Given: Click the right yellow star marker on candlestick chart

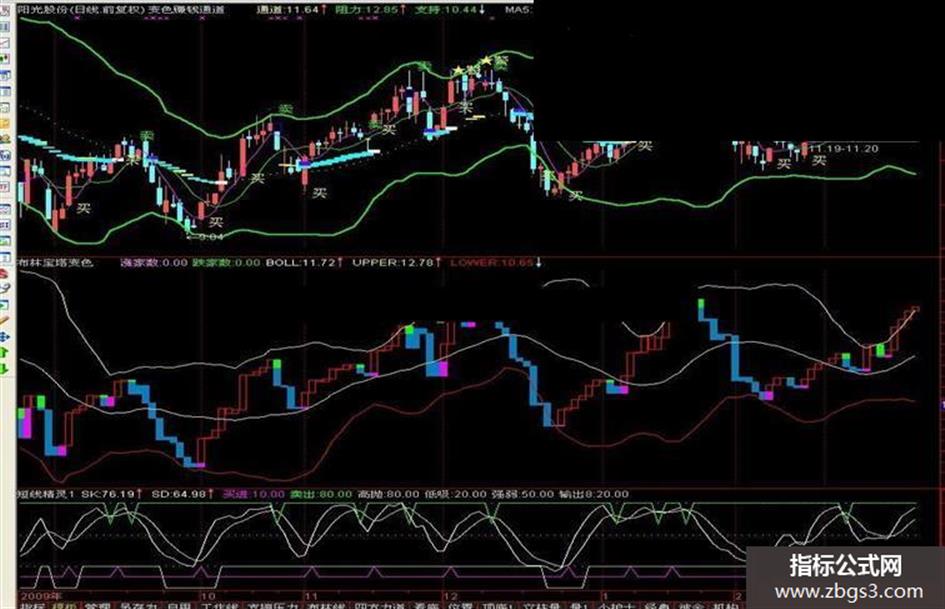Looking at the screenshot, I should point(486,60).
